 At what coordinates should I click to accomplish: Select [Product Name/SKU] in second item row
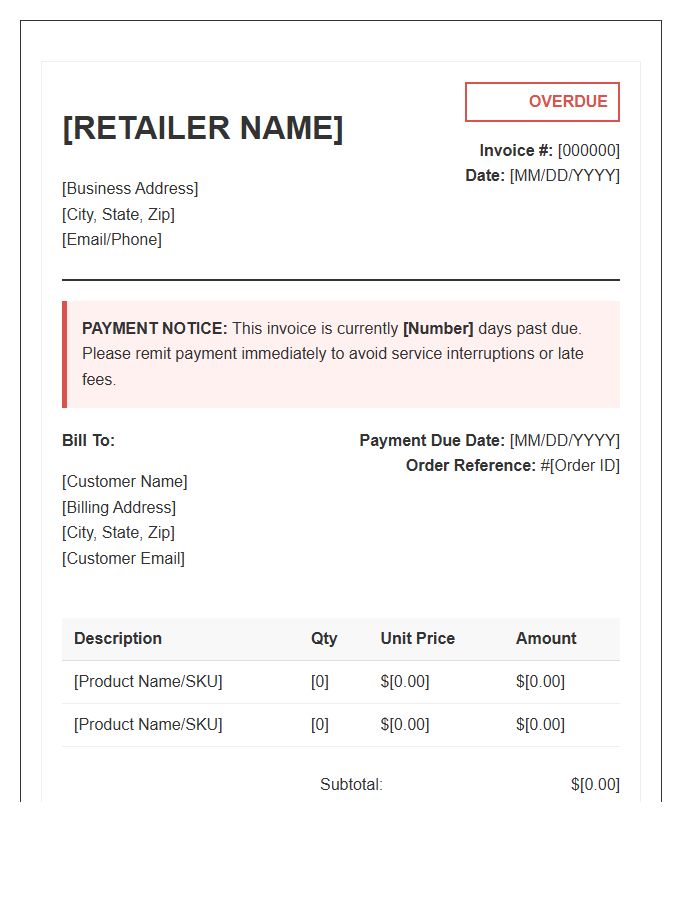148,724
